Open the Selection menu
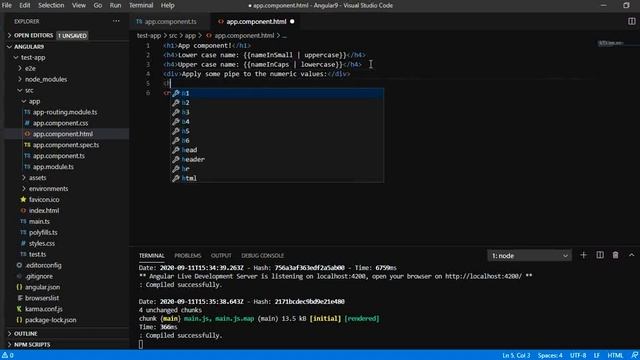 click(x=51, y=5)
